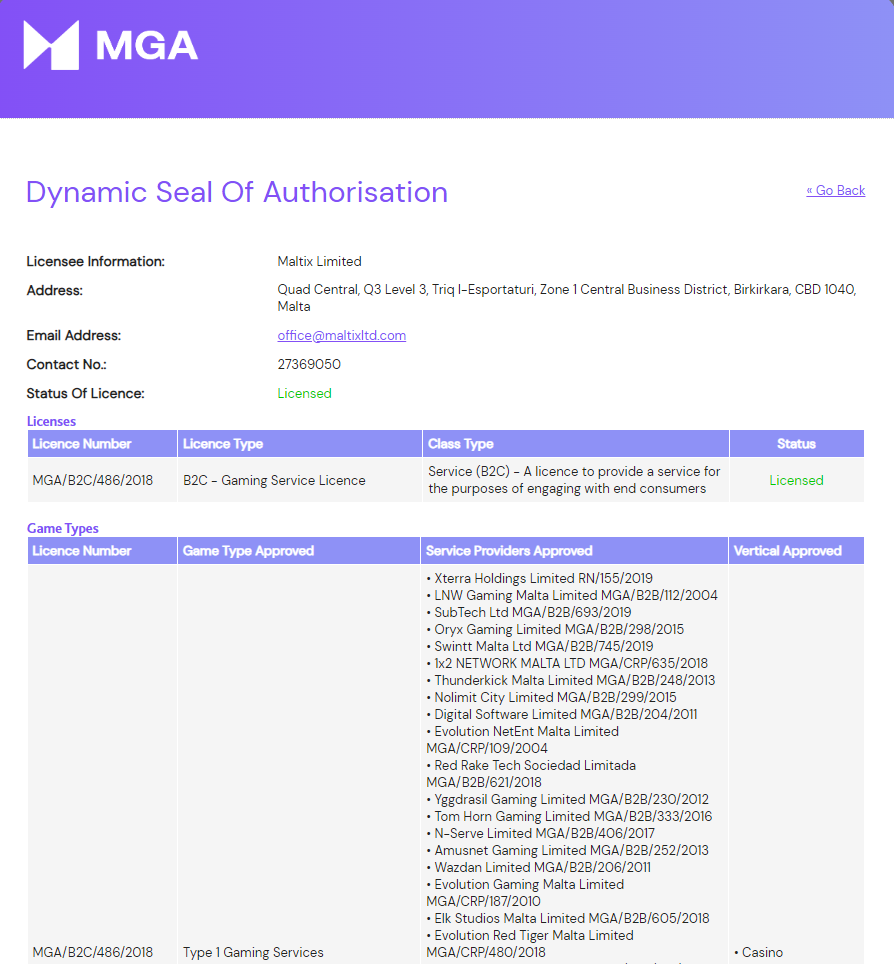
Task: Click the Class Type column header
Action: point(576,444)
